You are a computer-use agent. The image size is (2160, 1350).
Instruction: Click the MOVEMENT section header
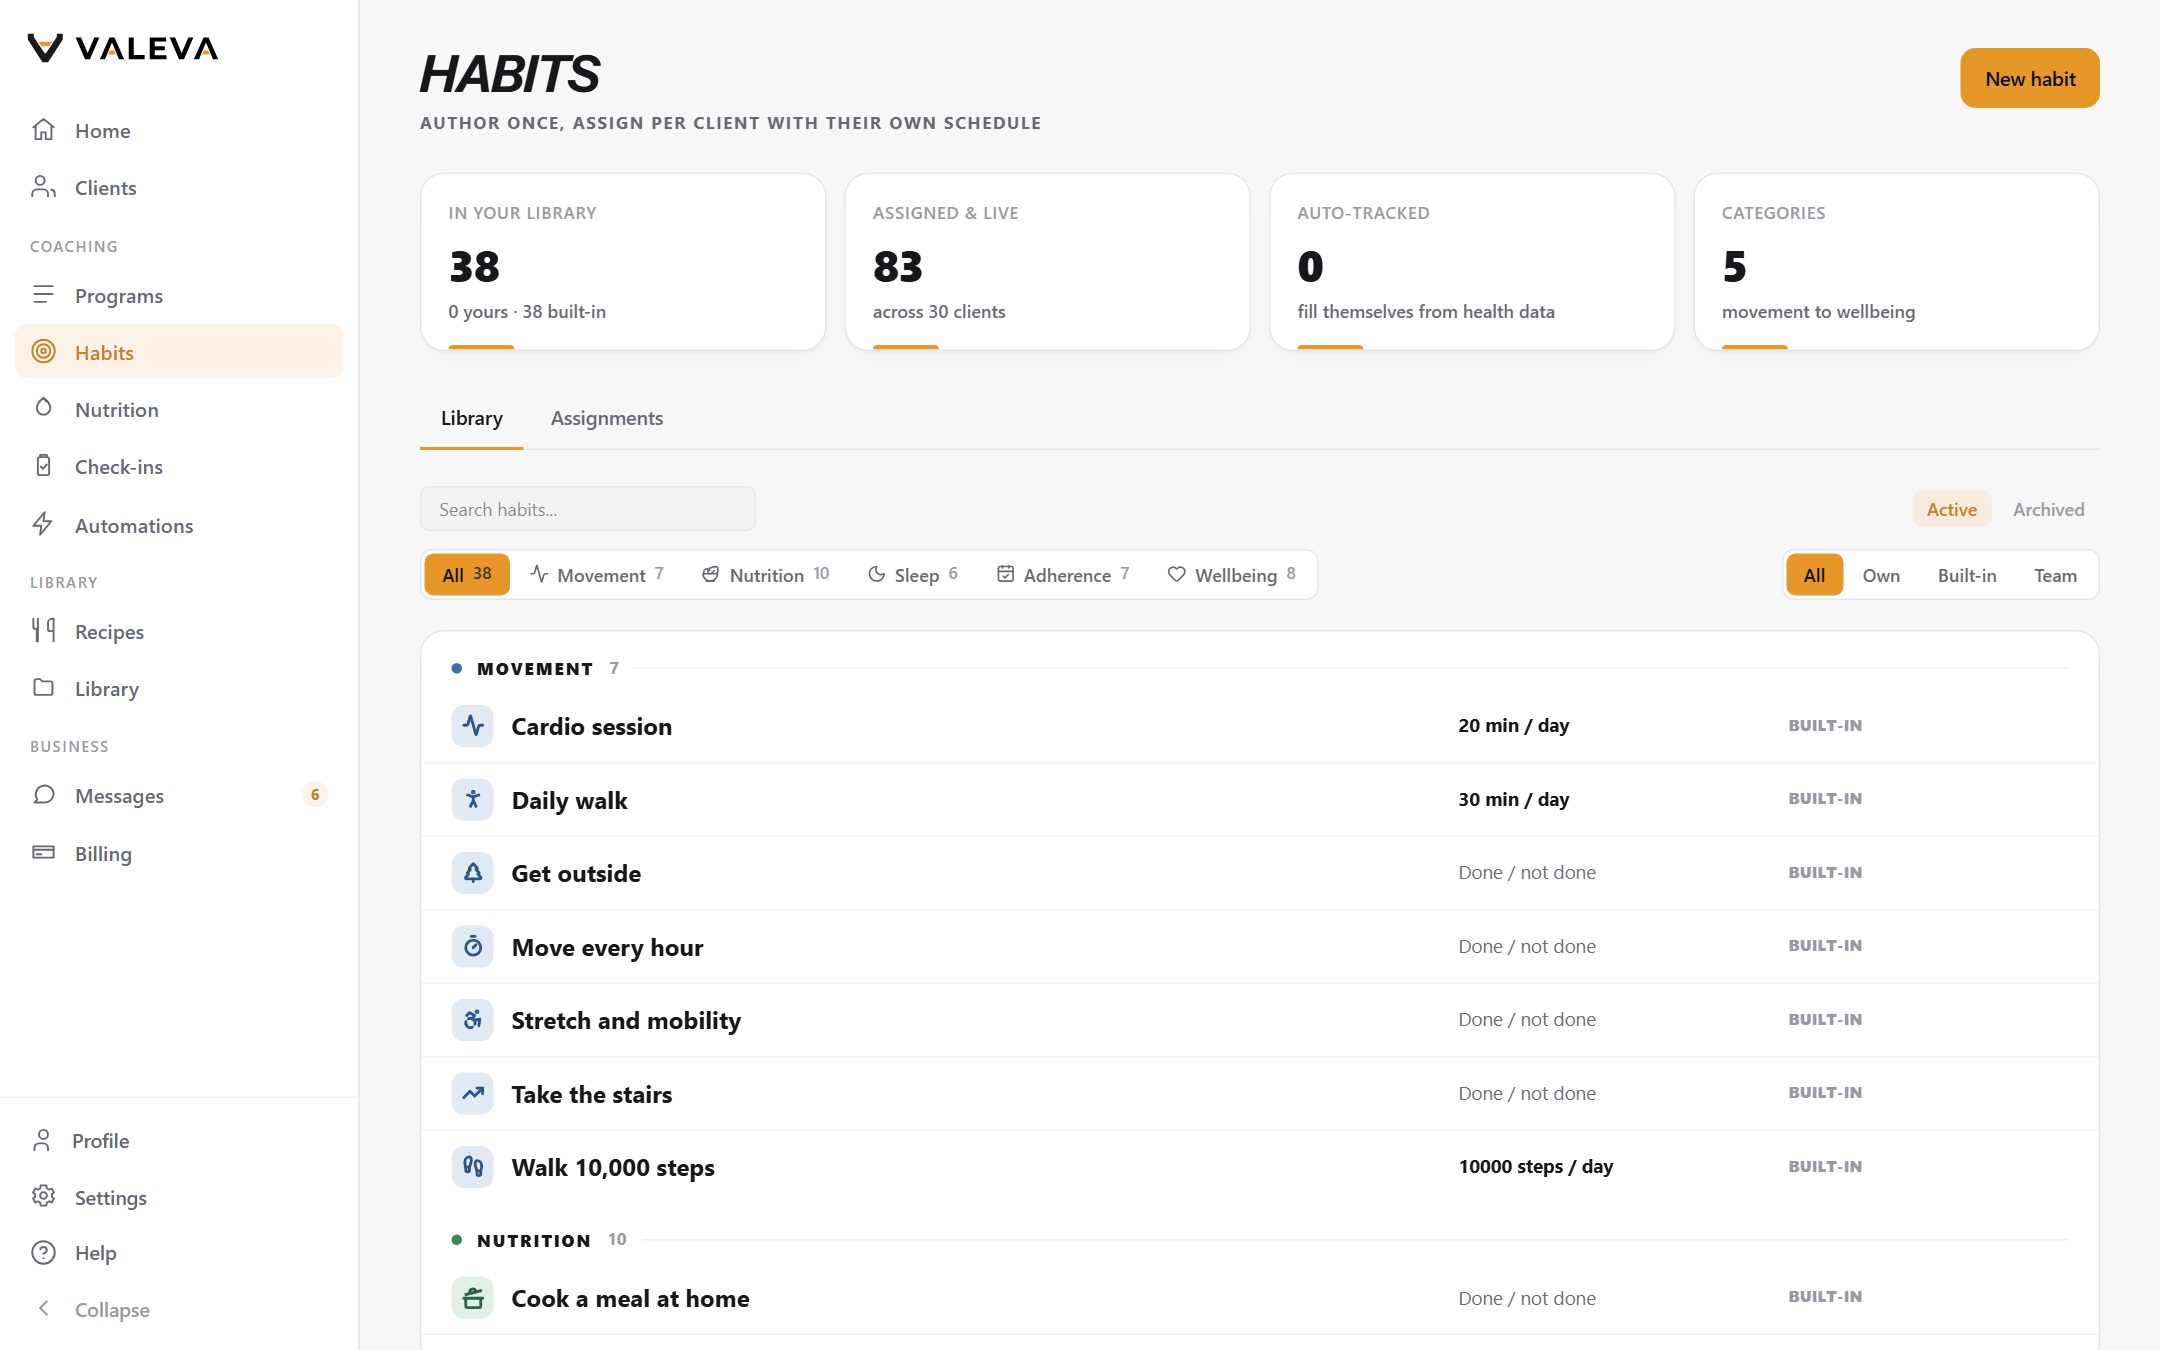[x=535, y=668]
